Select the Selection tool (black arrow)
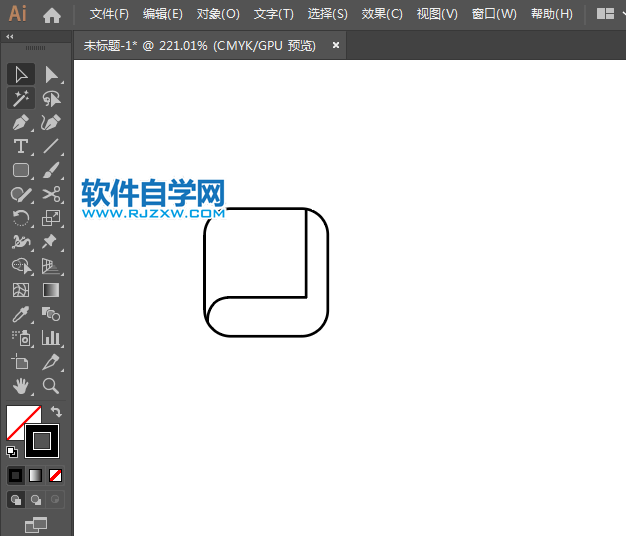Image resolution: width=626 pixels, height=536 pixels. pyautogui.click(x=21, y=75)
